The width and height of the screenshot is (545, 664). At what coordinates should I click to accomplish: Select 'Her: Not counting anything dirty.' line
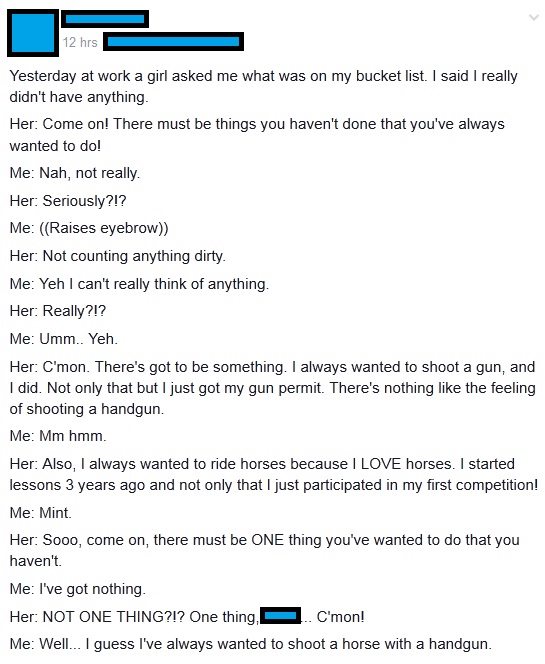pos(118,256)
